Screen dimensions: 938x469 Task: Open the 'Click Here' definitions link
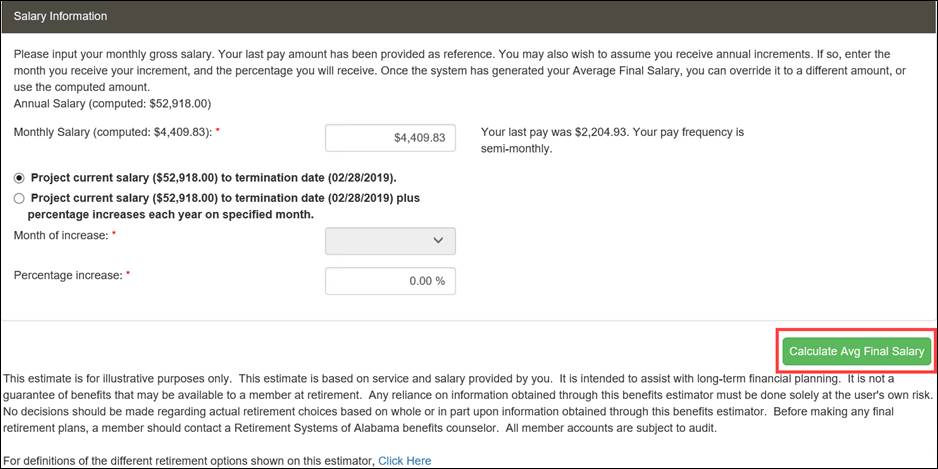(404, 461)
